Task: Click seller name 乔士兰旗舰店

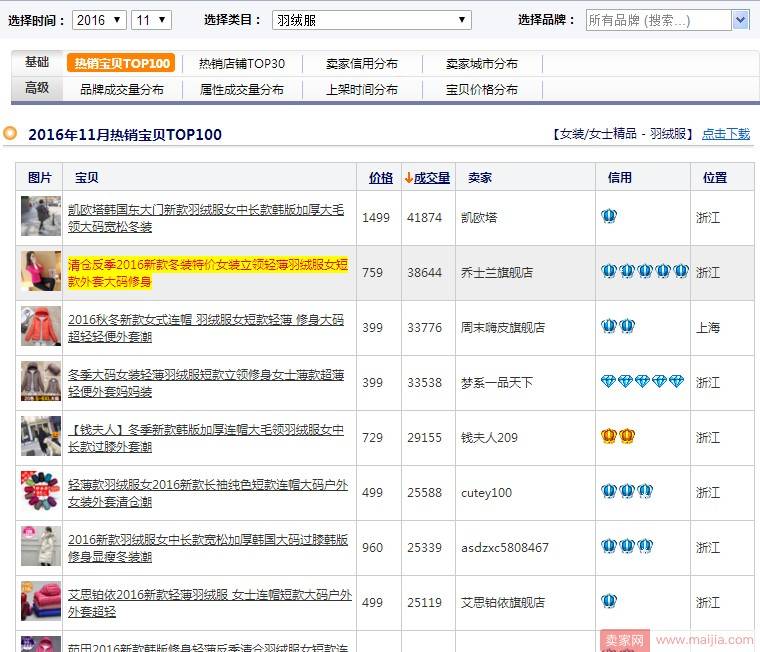Action: 497,272
